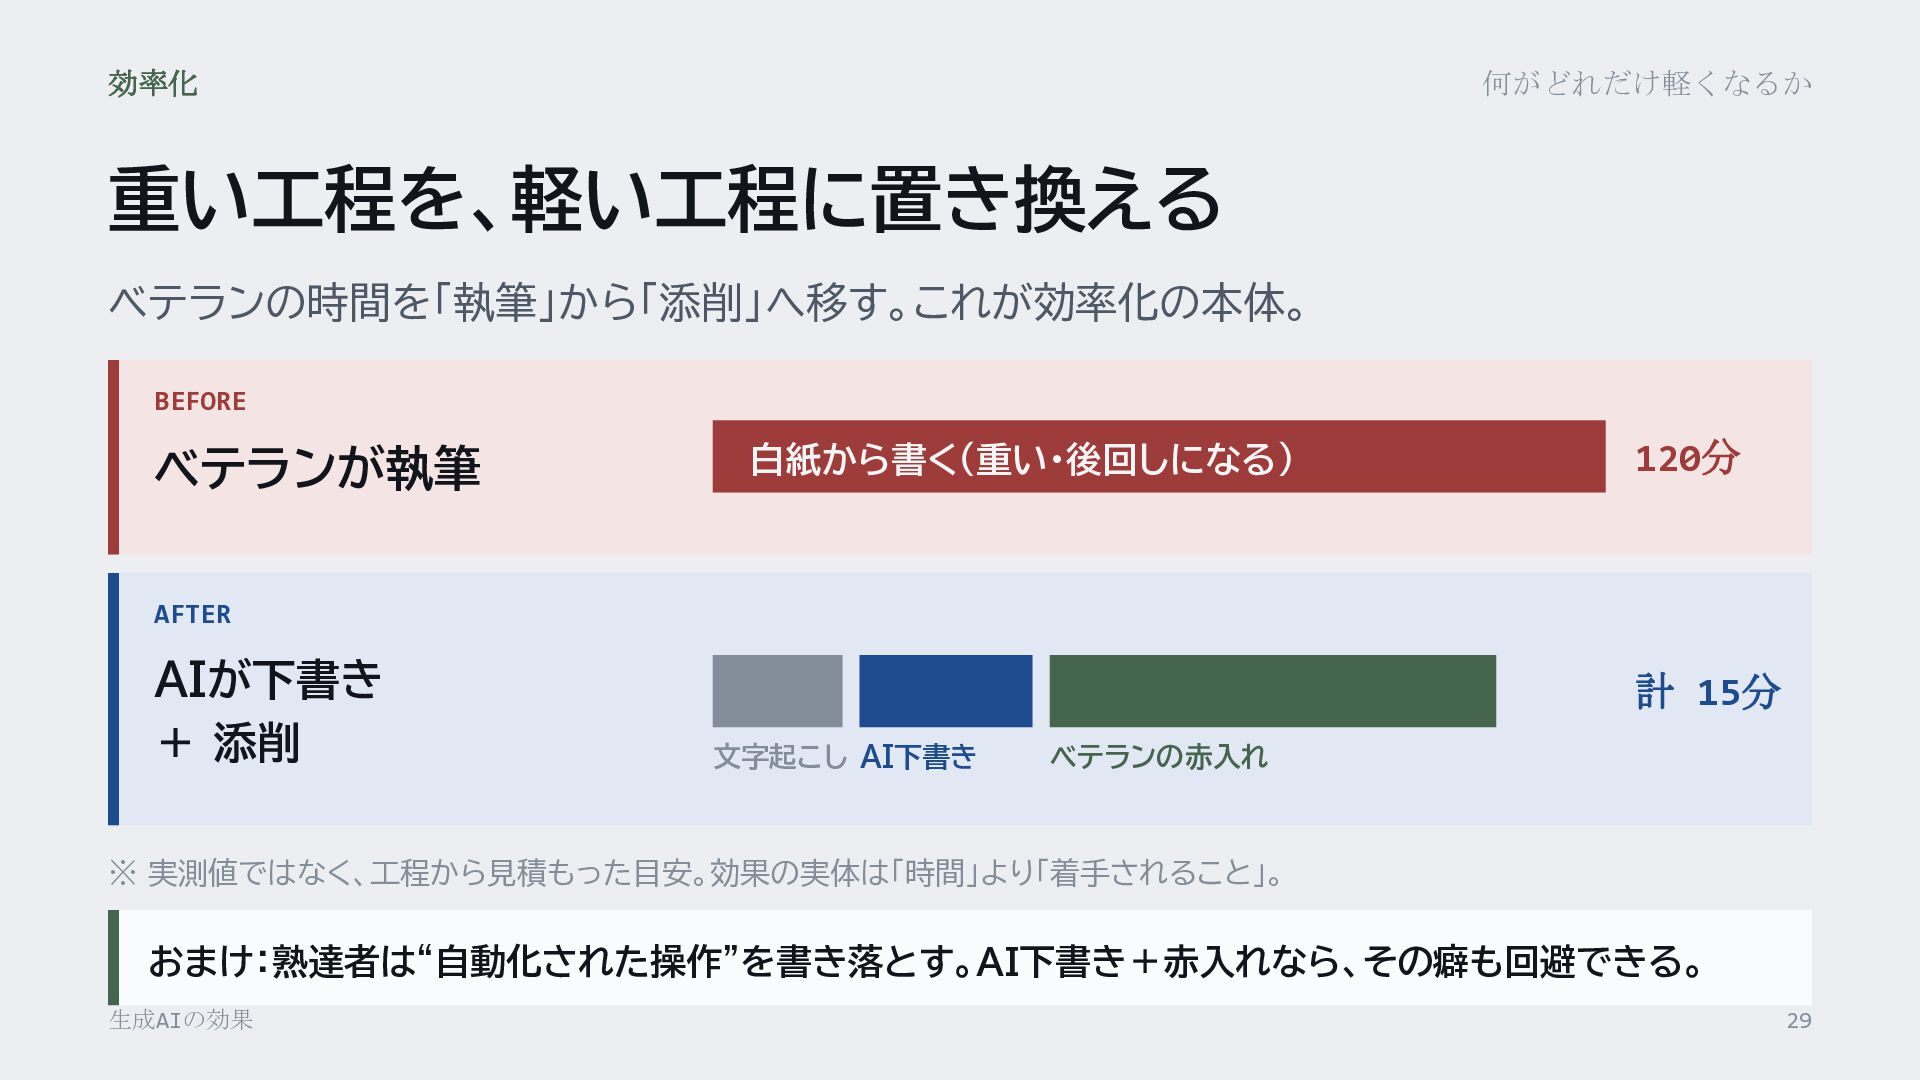Select the ベテランが執筆 heading

[x=317, y=467]
